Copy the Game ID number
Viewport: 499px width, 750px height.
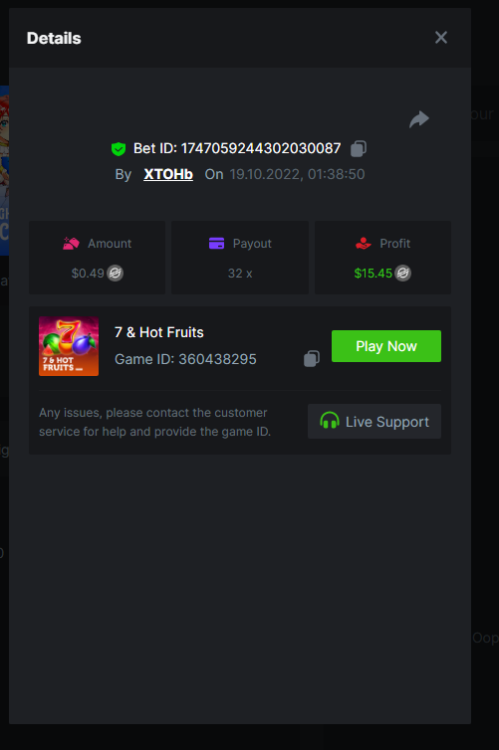click(311, 359)
